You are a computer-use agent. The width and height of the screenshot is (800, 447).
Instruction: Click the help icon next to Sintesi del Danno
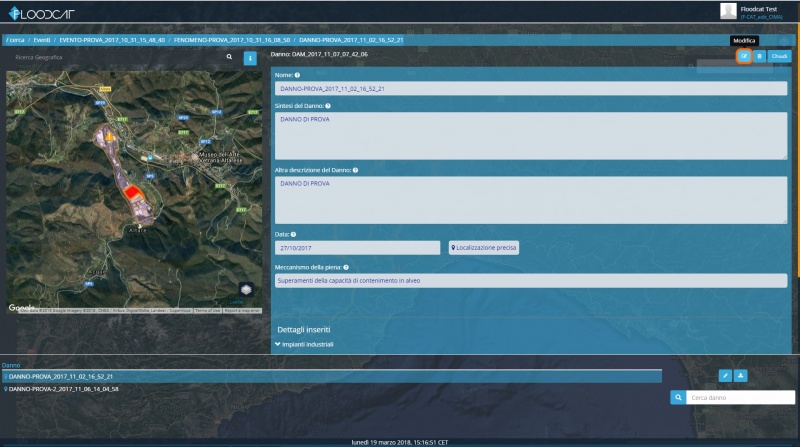point(328,106)
